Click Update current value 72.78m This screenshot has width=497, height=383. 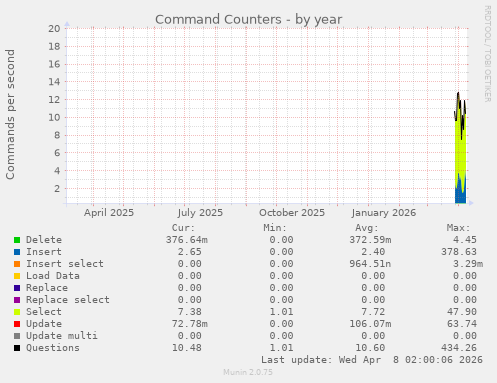tap(190, 324)
